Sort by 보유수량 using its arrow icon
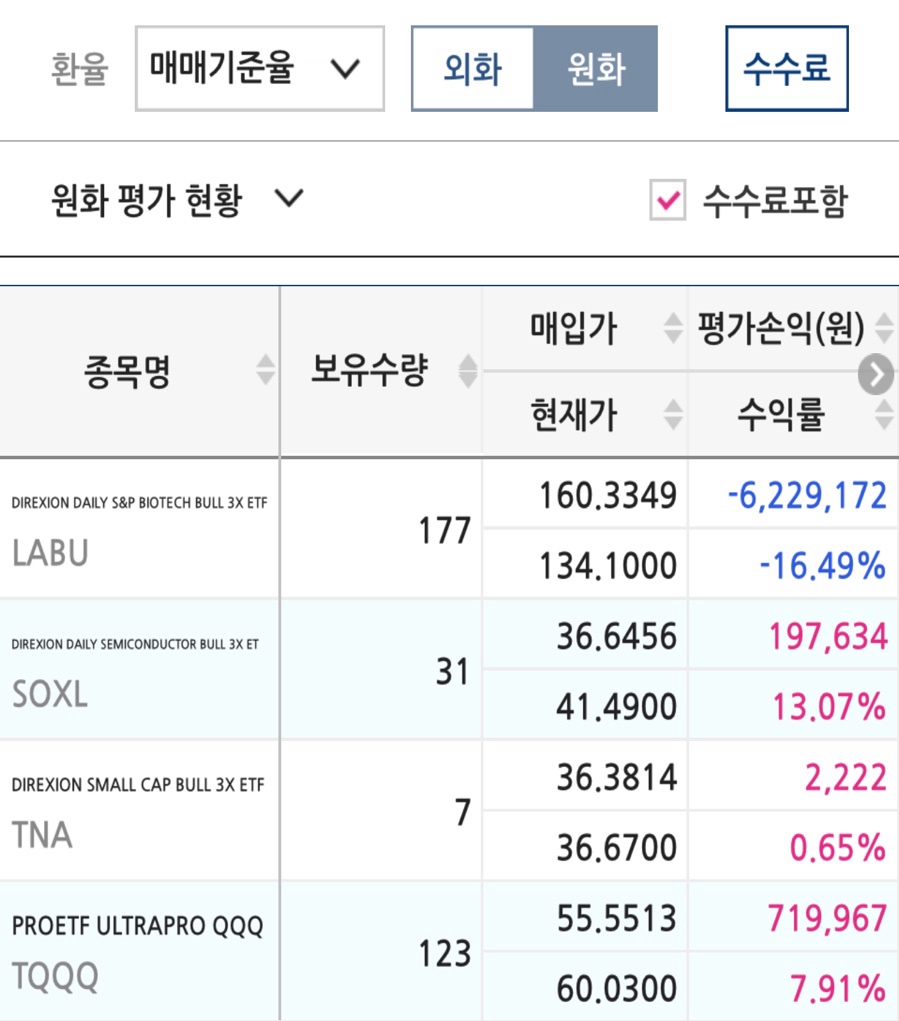The width and height of the screenshot is (899, 1021). 468,371
